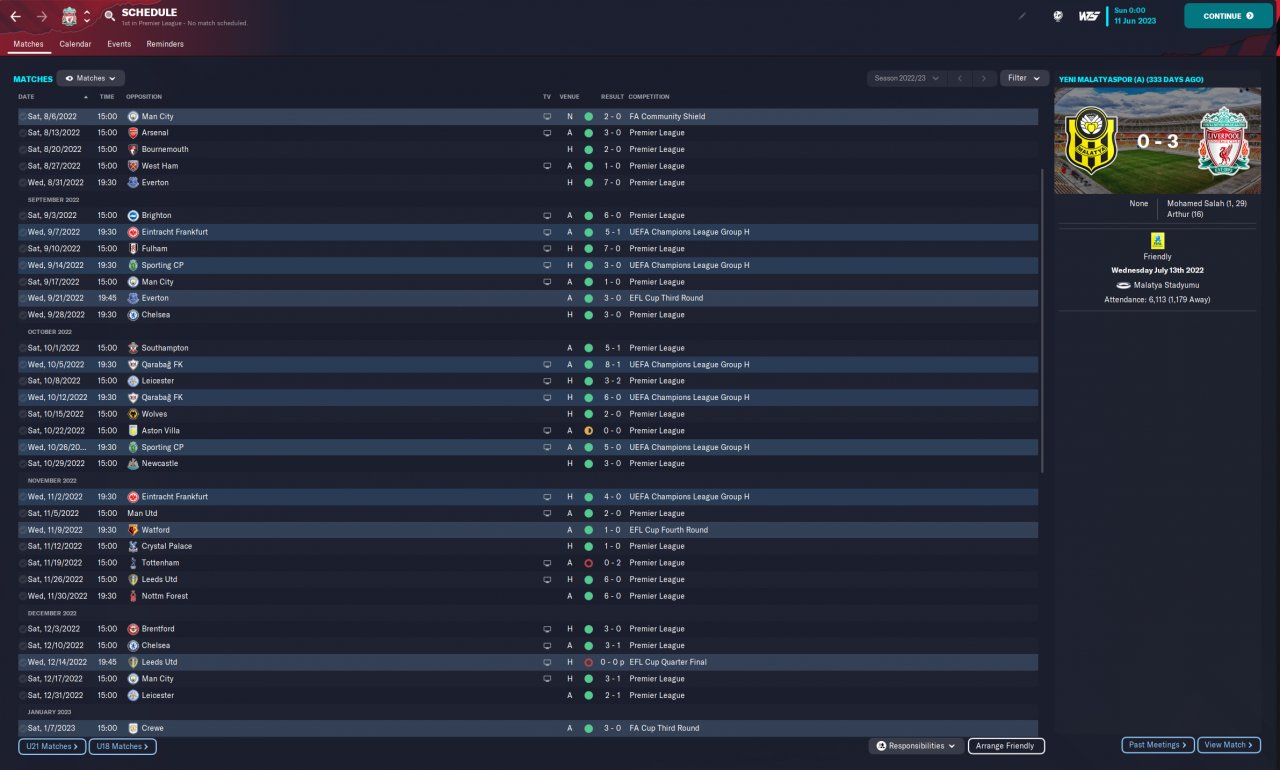Click the TV icon on the Arsenal row
1280x770 pixels.
coord(547,133)
